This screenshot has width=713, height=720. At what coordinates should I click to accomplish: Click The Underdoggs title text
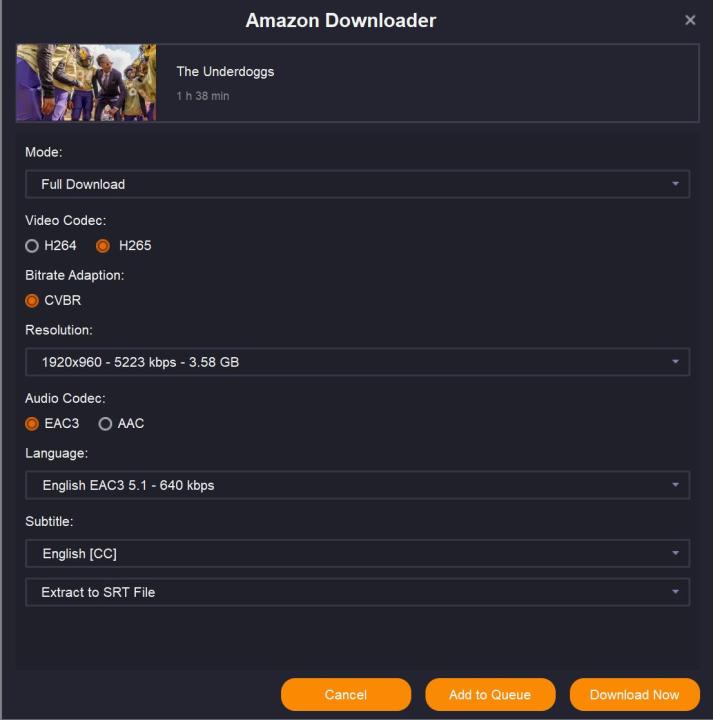225,72
